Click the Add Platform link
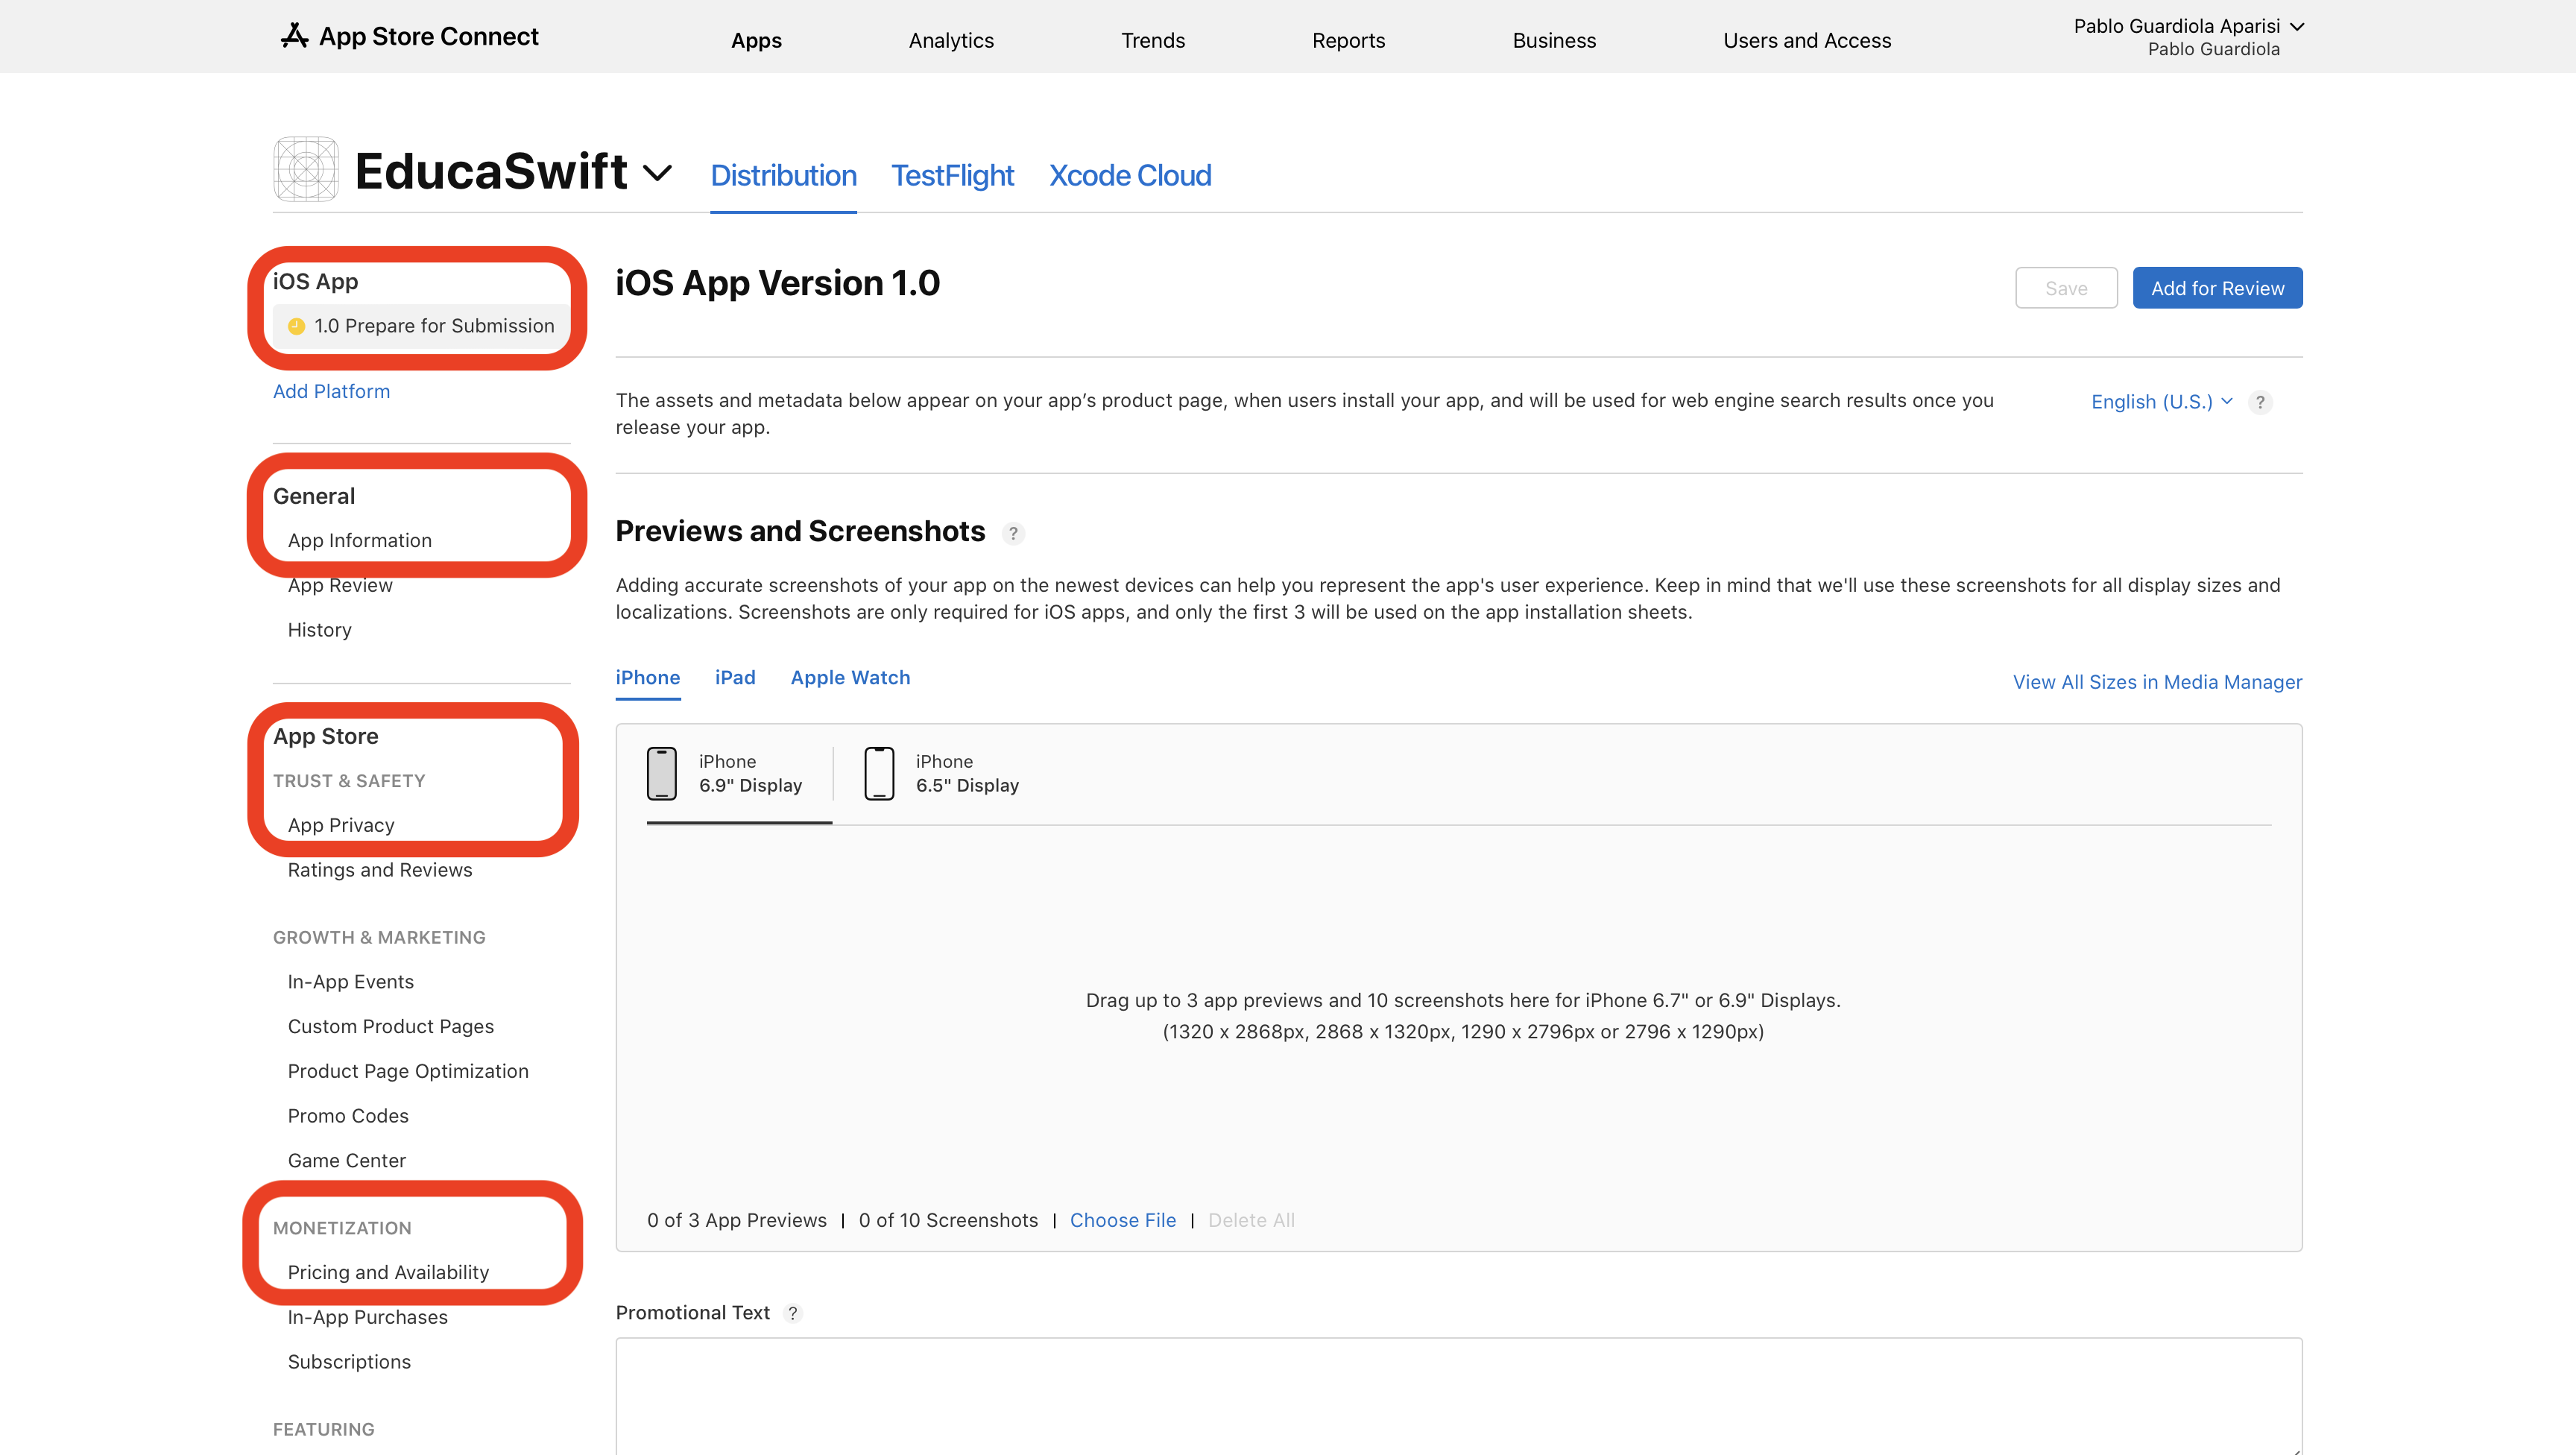 331,391
